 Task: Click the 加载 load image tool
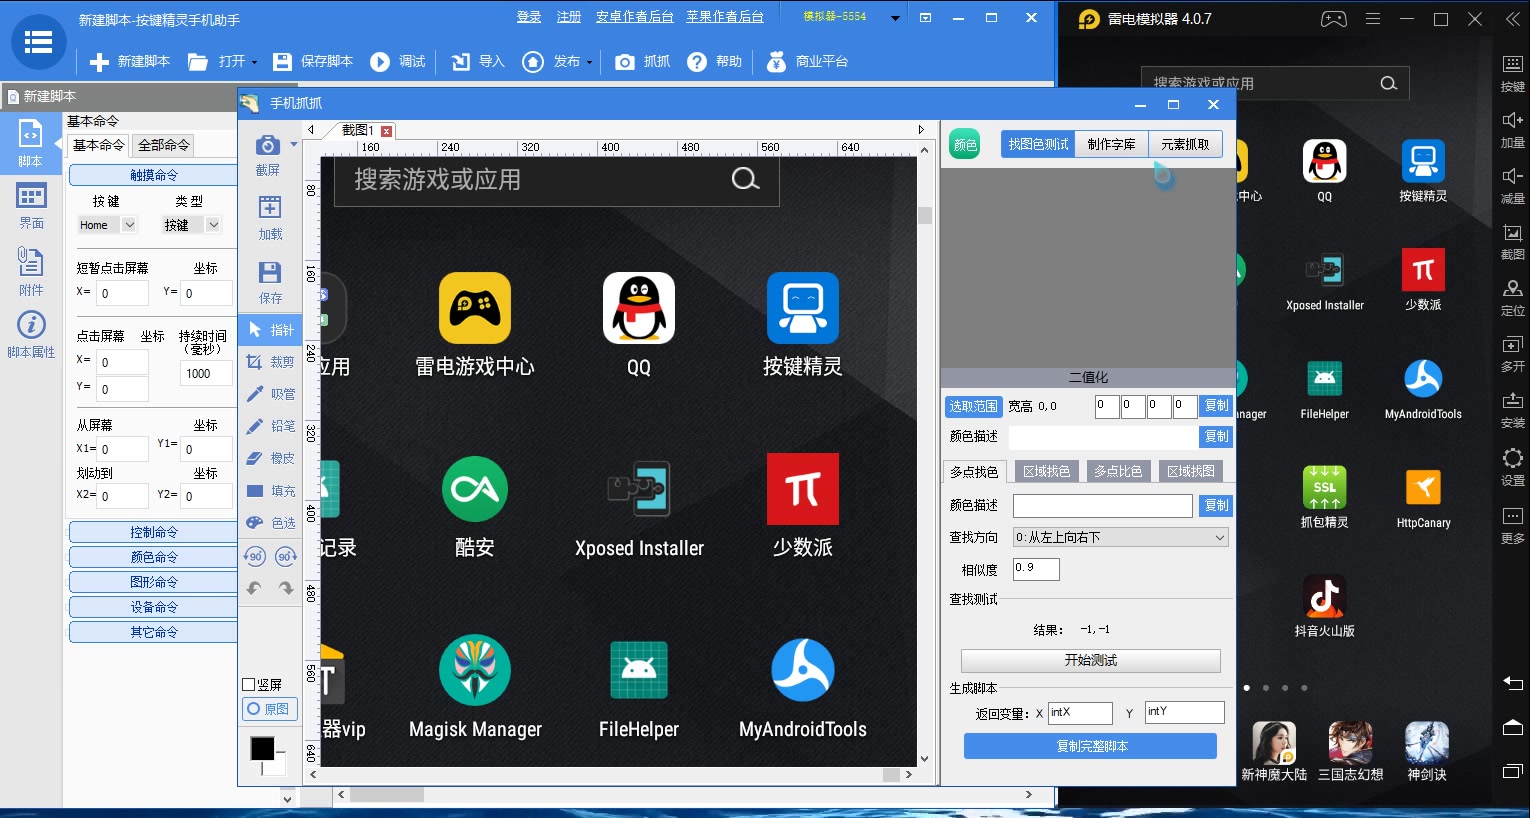(x=270, y=219)
